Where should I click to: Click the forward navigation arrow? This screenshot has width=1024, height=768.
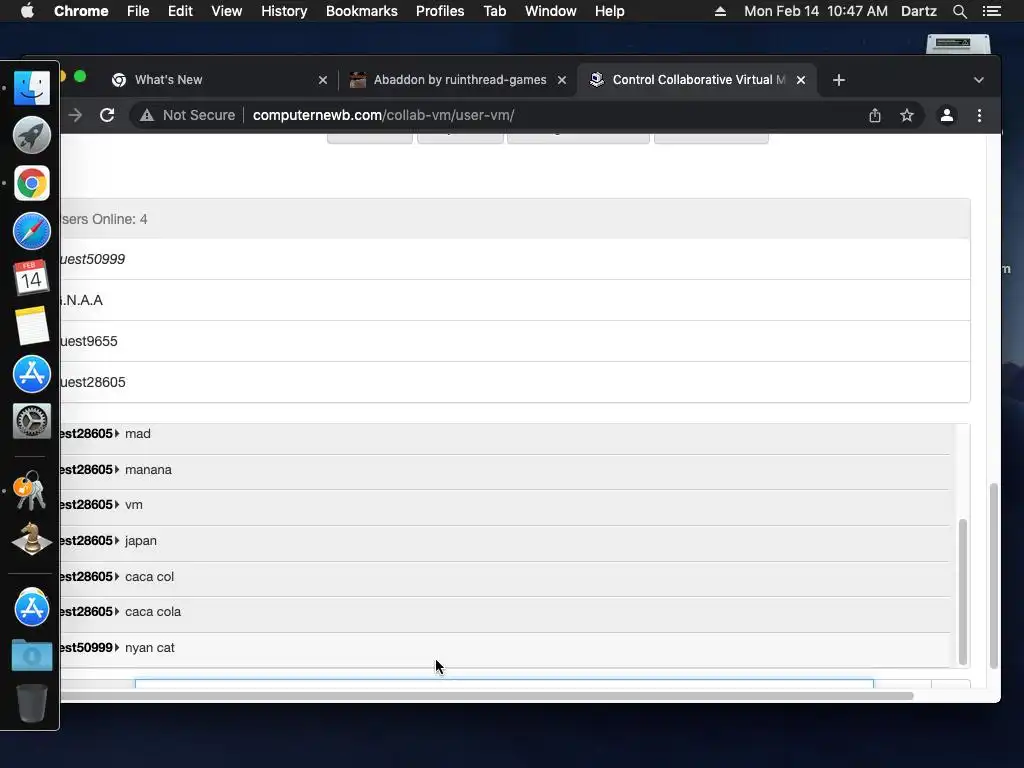pos(75,115)
